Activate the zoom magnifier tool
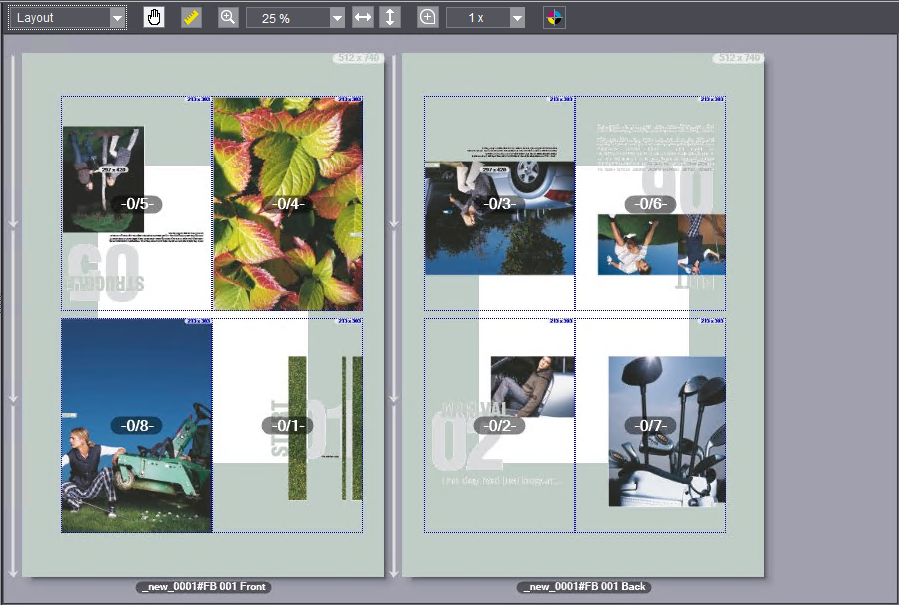Screen dimensions: 899x605 227,16
